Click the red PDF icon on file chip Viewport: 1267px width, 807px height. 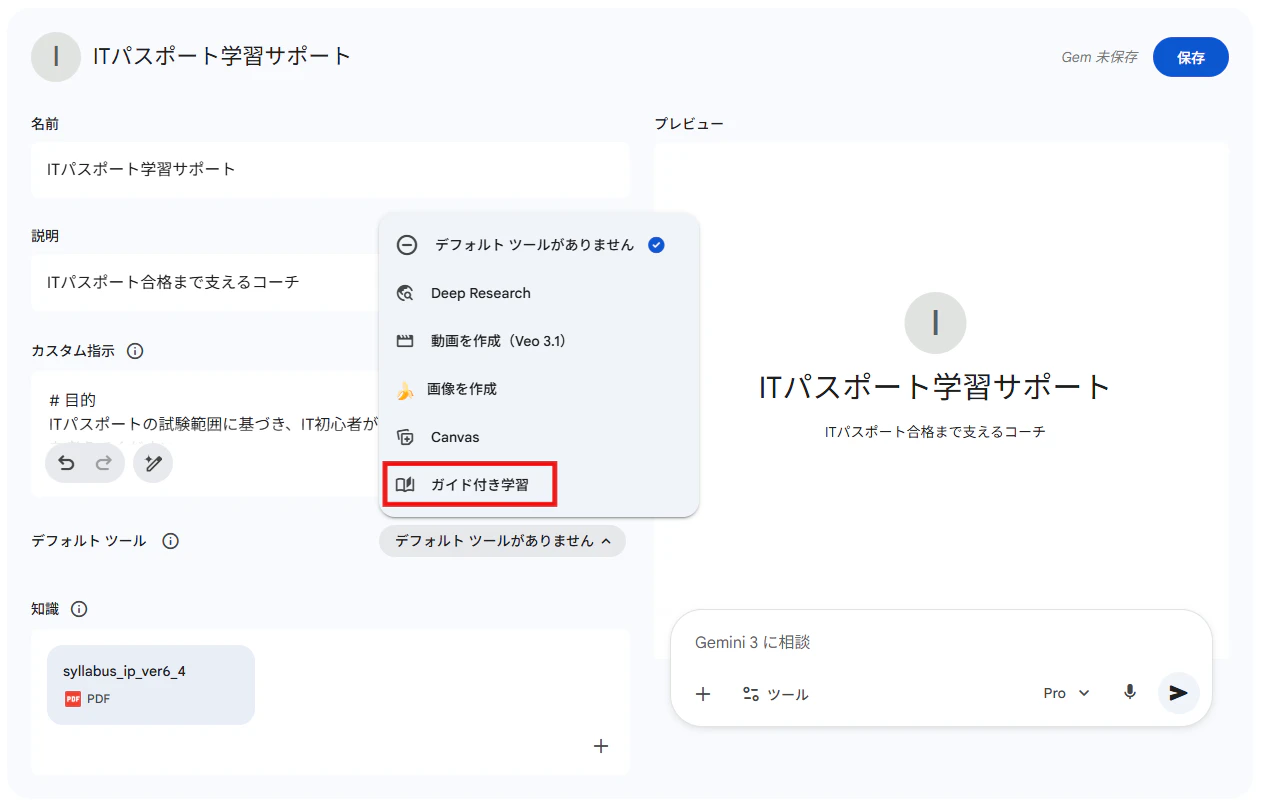coord(73,699)
